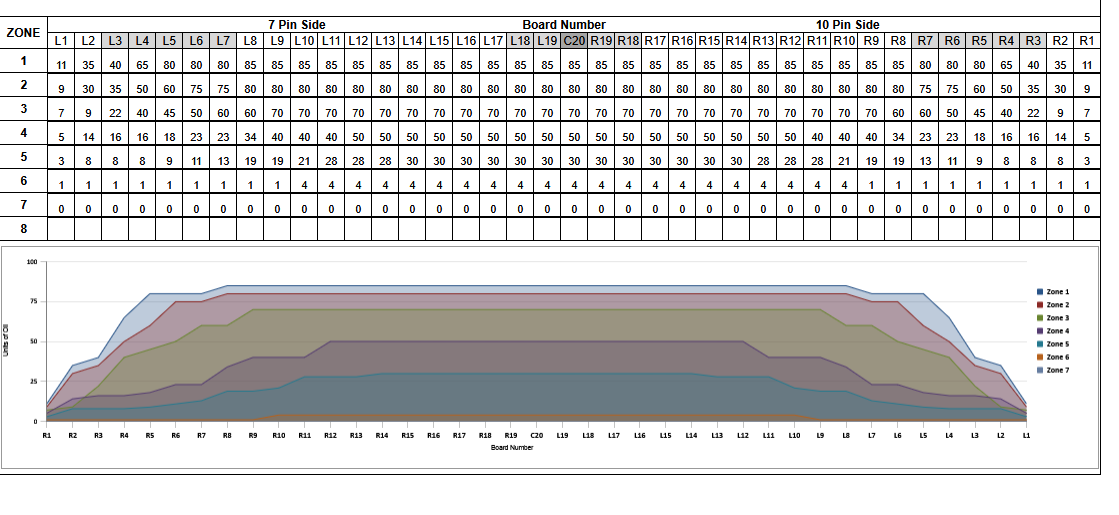
Task: Click value 65 in Zone 1 under L4
Action: pos(143,65)
